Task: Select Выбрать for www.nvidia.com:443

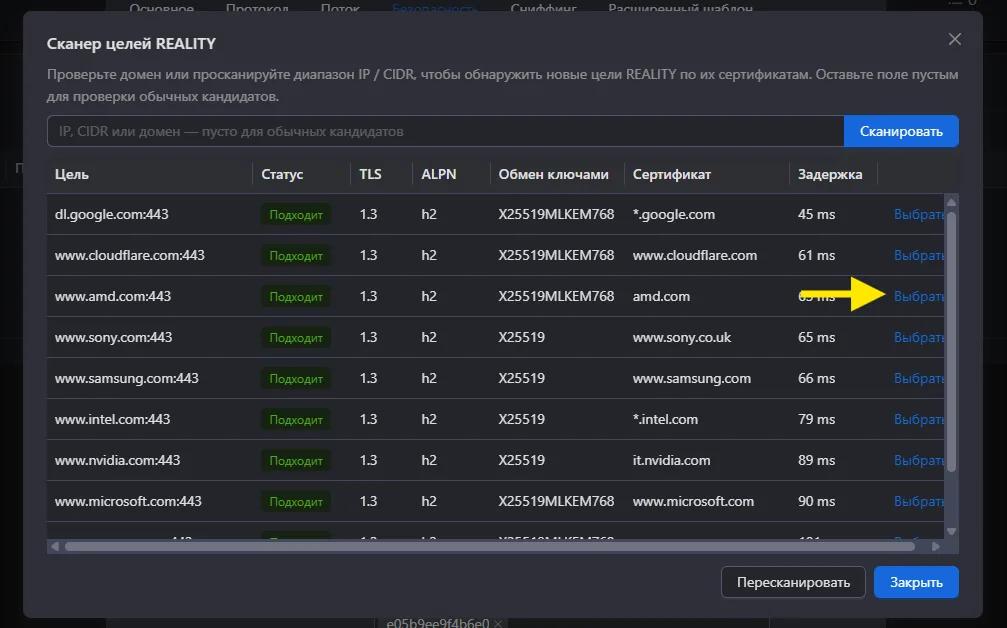Action: [x=918, y=460]
